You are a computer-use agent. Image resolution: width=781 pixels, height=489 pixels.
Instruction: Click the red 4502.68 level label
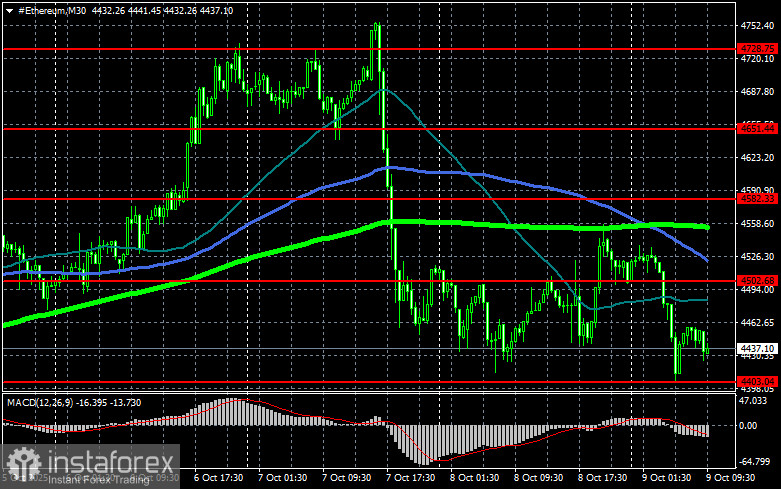(x=757, y=280)
